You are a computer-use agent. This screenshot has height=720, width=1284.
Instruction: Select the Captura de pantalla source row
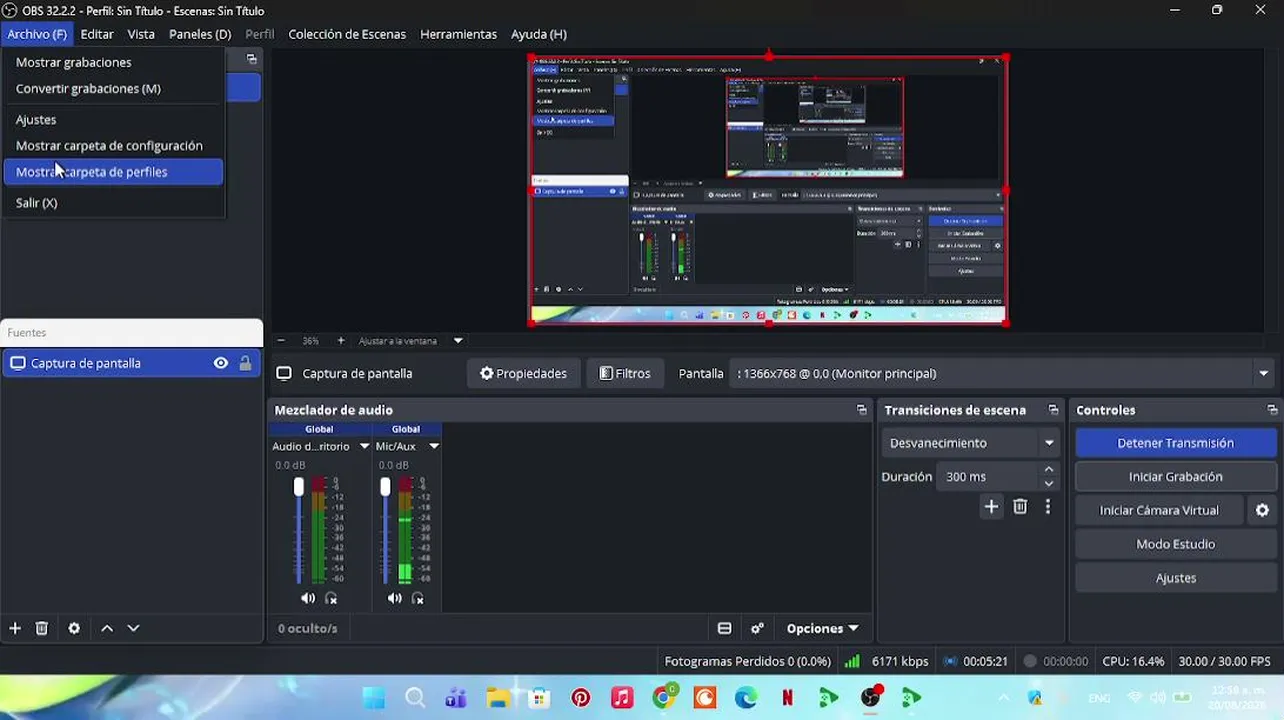[131, 363]
